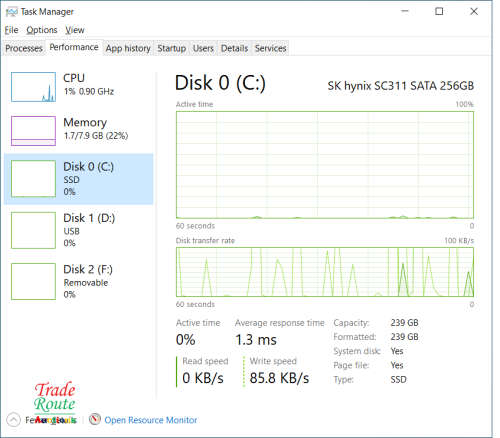Switch to the Startup tab
The image size is (500, 438).
[x=172, y=48]
